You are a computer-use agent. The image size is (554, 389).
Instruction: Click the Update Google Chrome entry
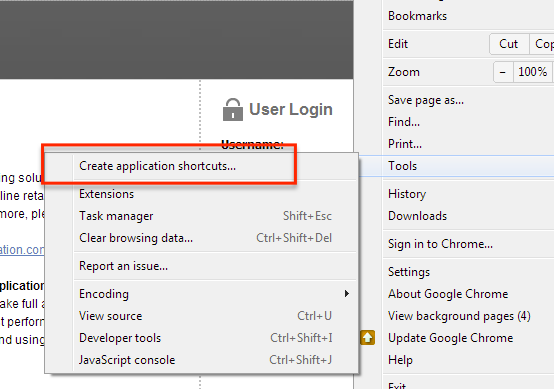click(x=468, y=338)
